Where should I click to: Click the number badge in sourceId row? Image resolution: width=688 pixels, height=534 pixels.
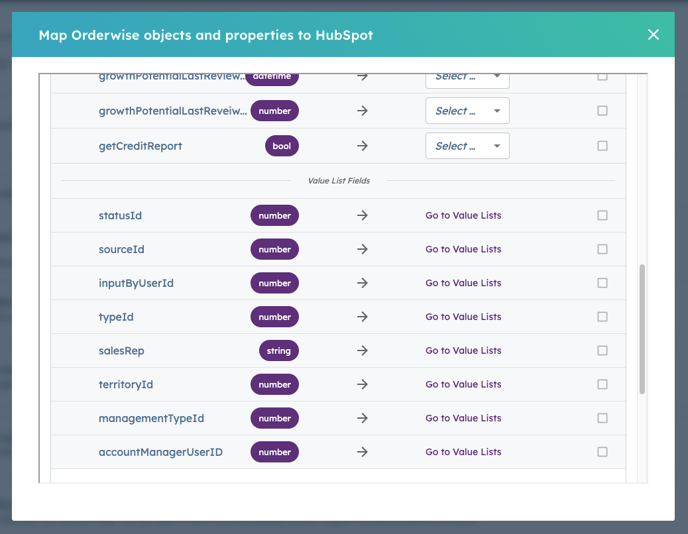[x=275, y=249]
